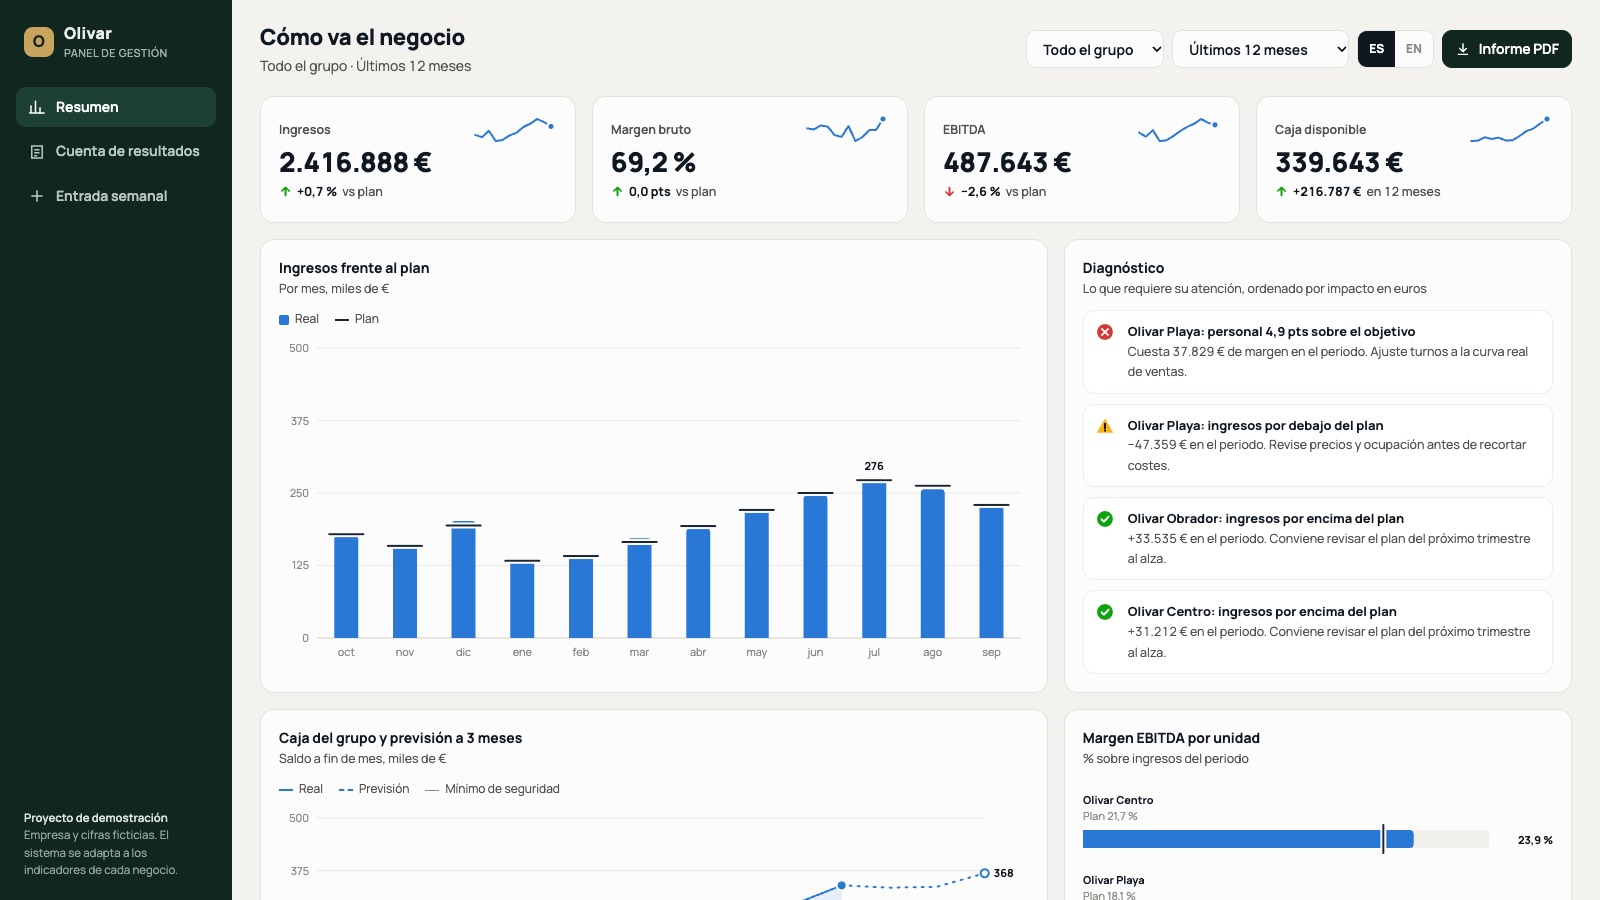Image resolution: width=1600 pixels, height=900 pixels.
Task: Click the yellow warning icon for Olivar Playa ingresos
Action: 1105,426
